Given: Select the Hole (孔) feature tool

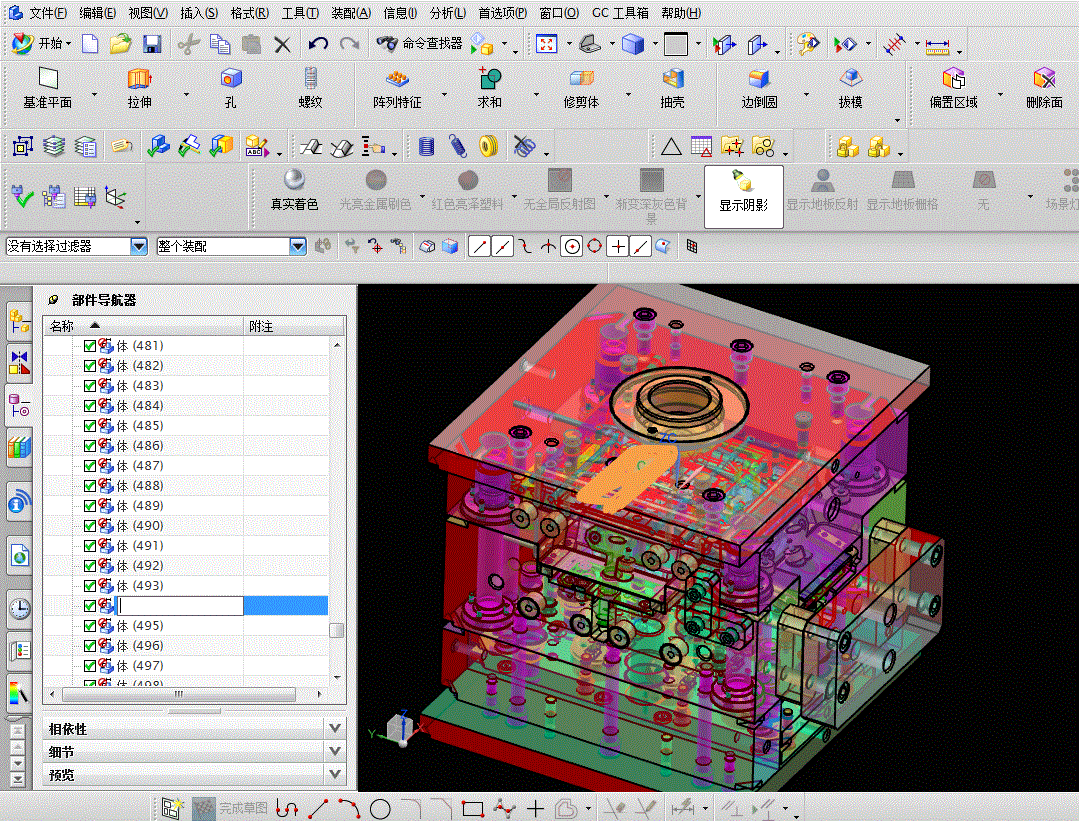Looking at the screenshot, I should point(231,87).
